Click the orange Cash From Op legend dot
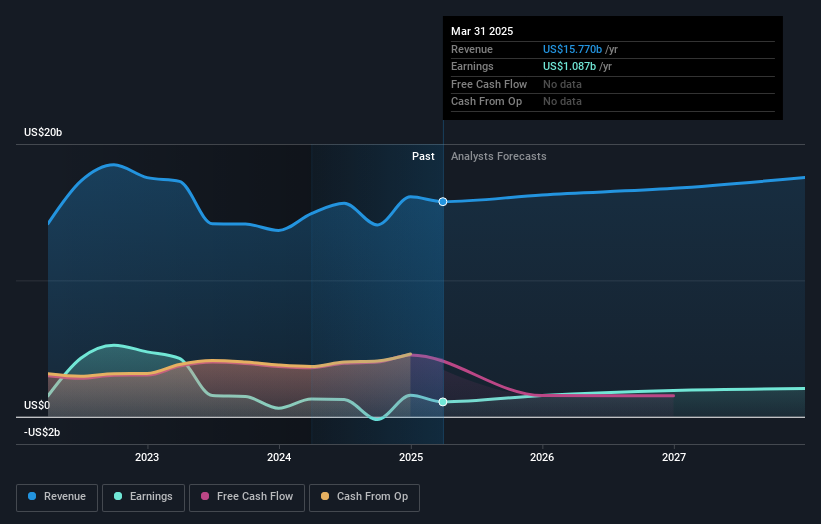The image size is (821, 524). 325,496
